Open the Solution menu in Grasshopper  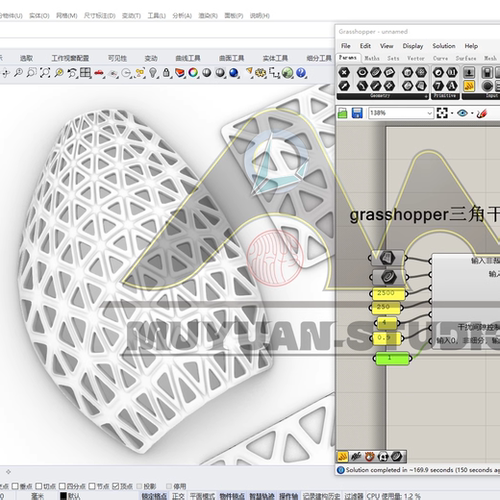coord(444,46)
